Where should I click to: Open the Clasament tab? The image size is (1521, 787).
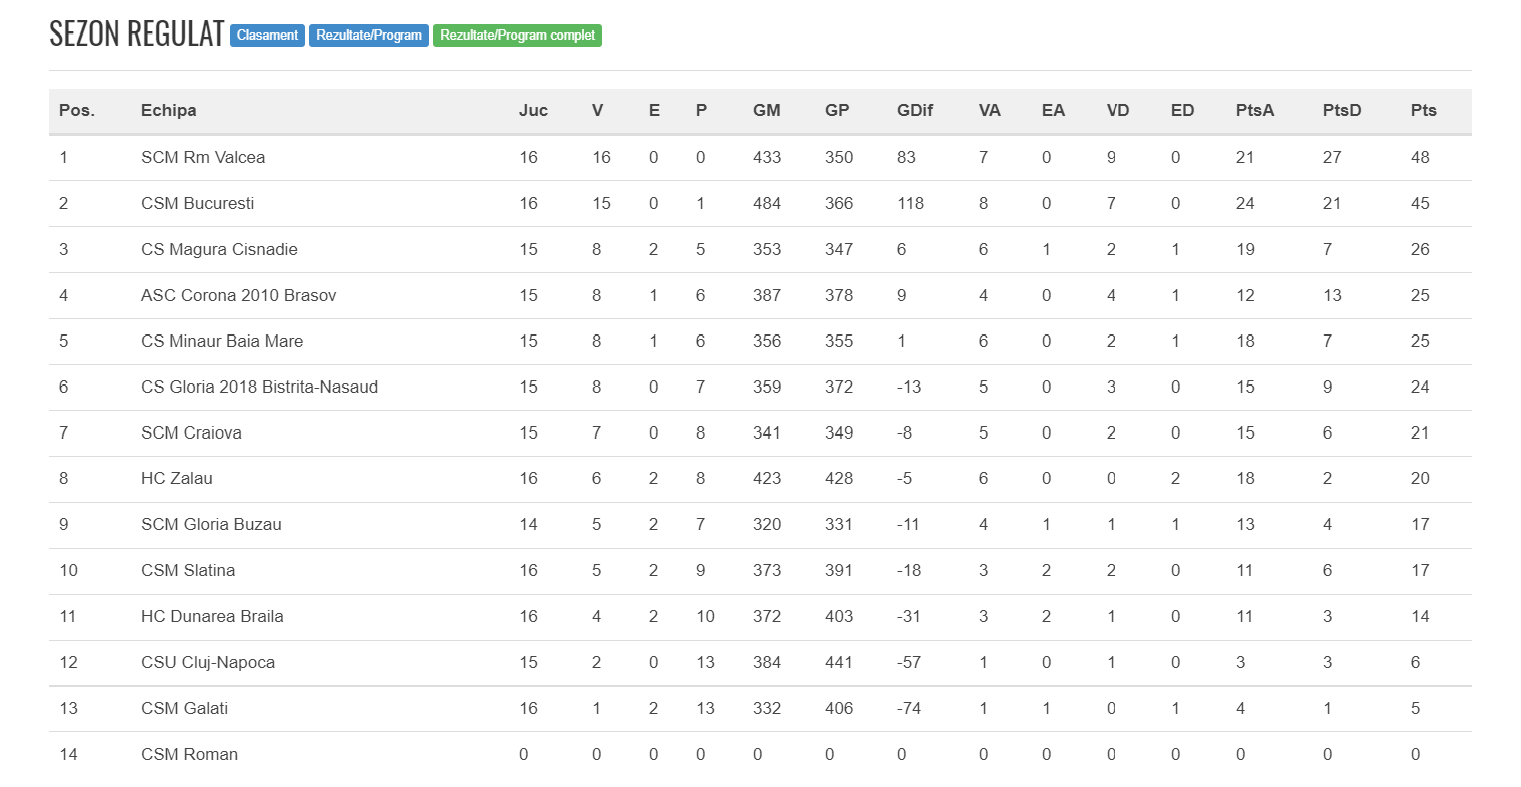tap(267, 35)
